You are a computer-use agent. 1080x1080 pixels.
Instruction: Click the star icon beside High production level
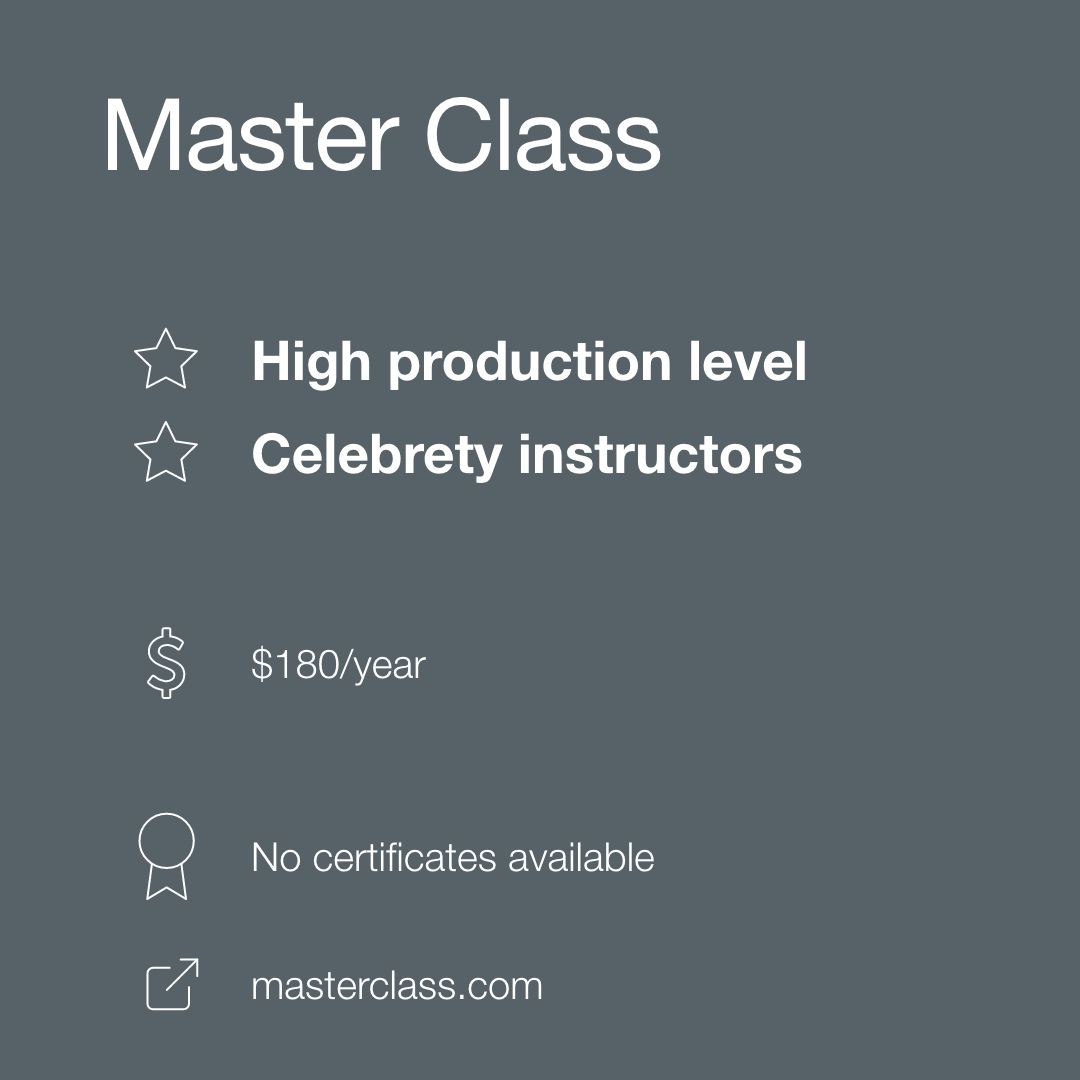pyautogui.click(x=166, y=360)
